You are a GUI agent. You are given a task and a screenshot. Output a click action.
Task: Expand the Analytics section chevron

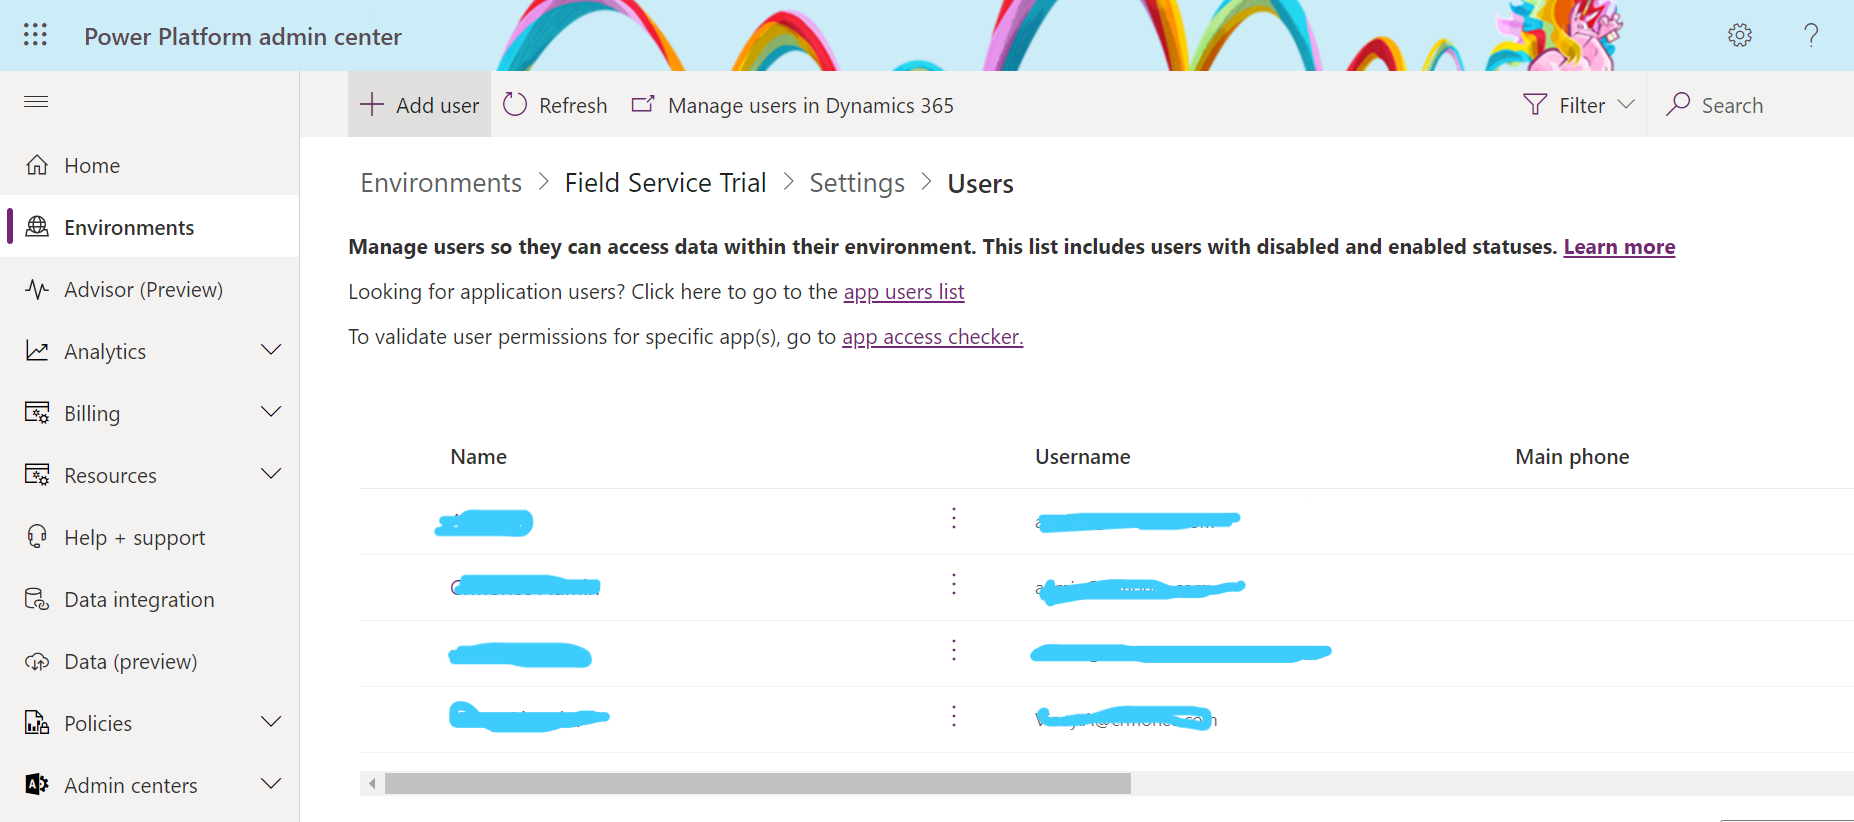pyautogui.click(x=271, y=350)
